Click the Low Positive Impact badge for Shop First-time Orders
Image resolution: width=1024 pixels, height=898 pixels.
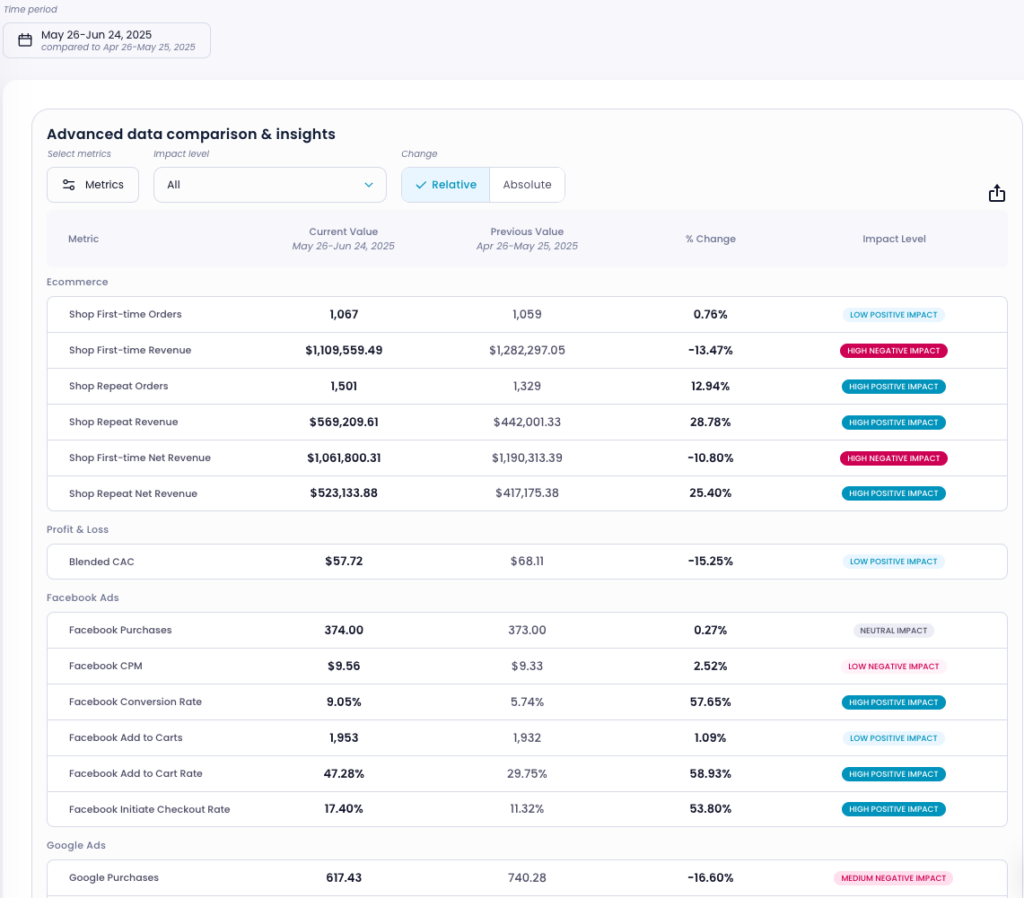pos(893,315)
